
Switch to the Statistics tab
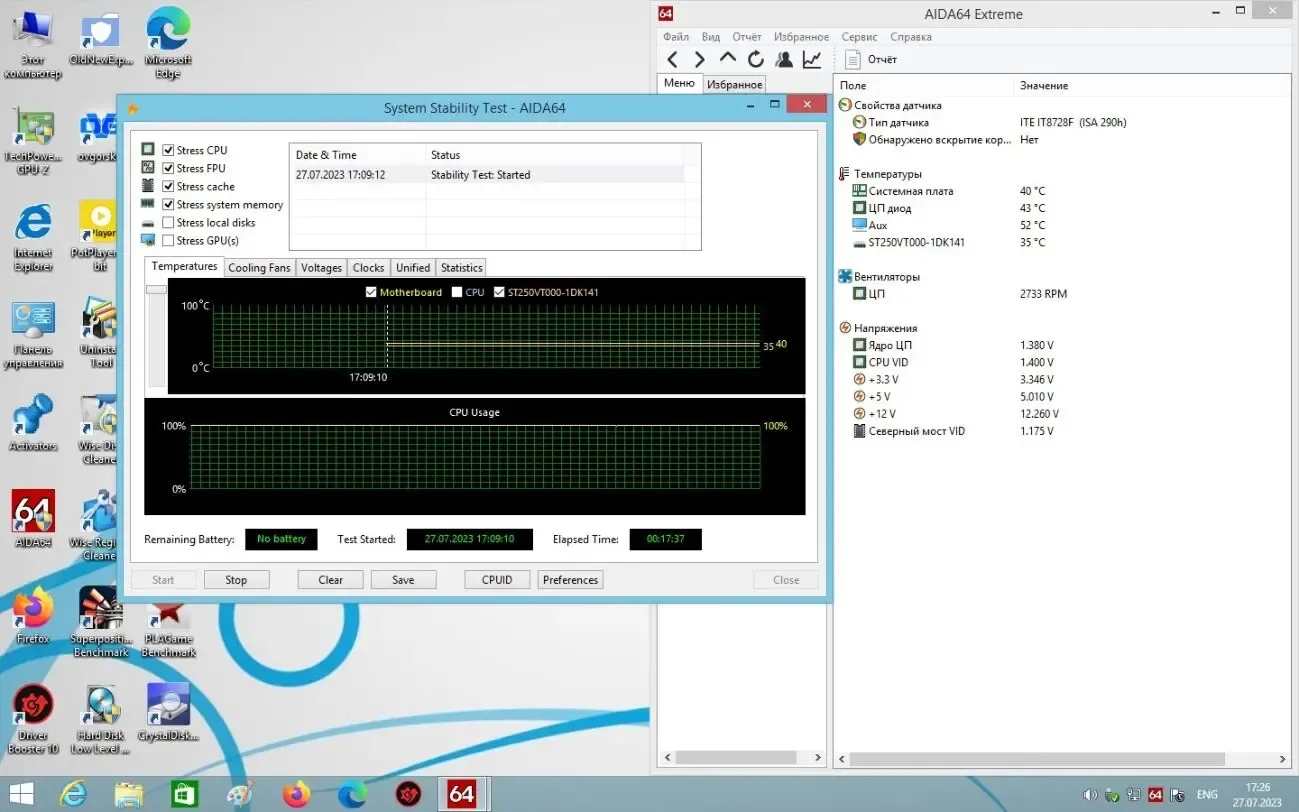click(460, 267)
